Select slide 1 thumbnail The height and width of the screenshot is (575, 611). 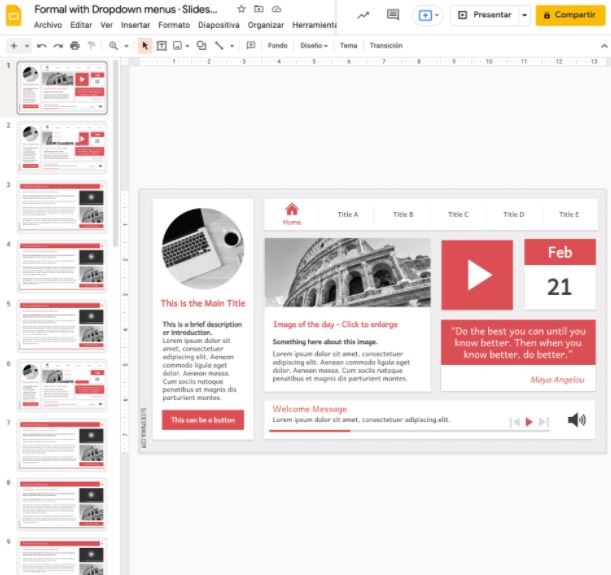coord(62,88)
